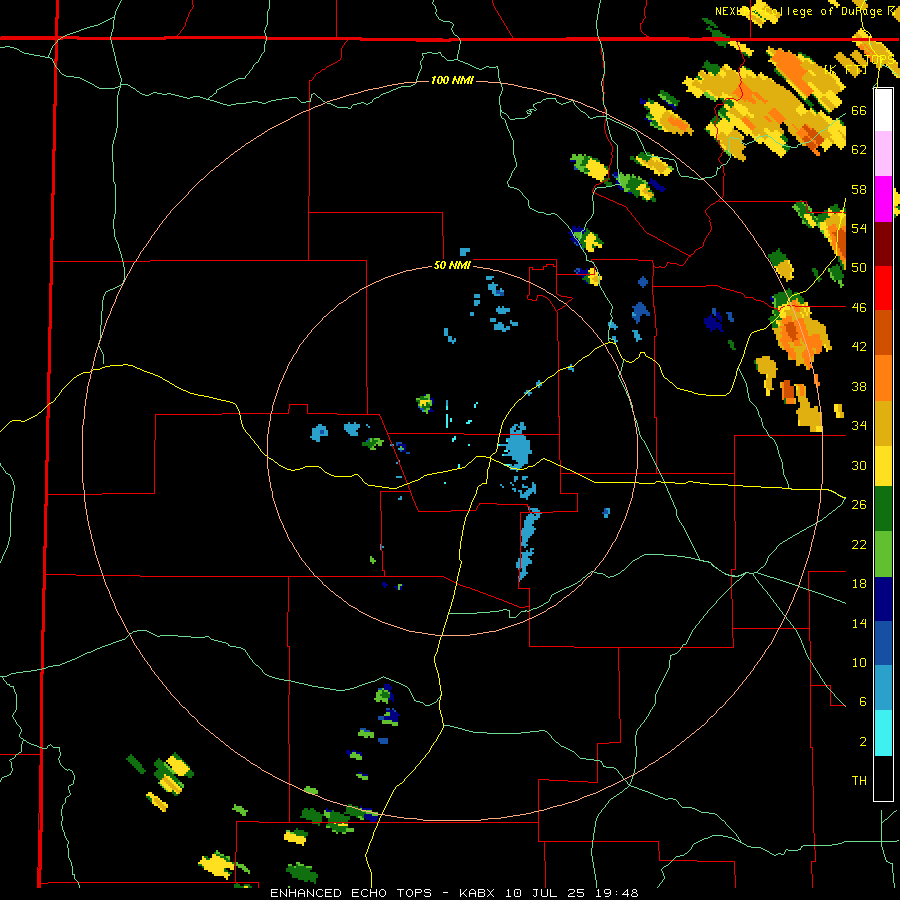Click the "54" legend value

click(859, 228)
